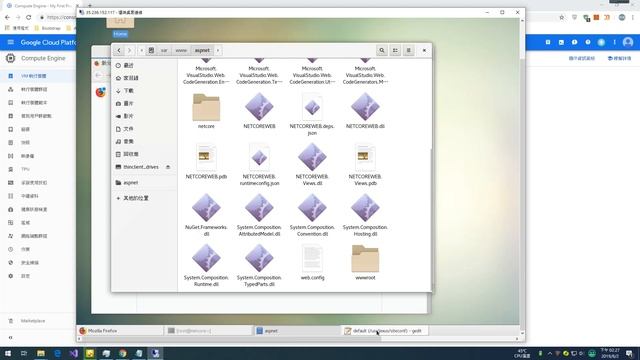Select the NETCOREWEB.Views.dll file
640x360 pixels.
click(x=312, y=164)
